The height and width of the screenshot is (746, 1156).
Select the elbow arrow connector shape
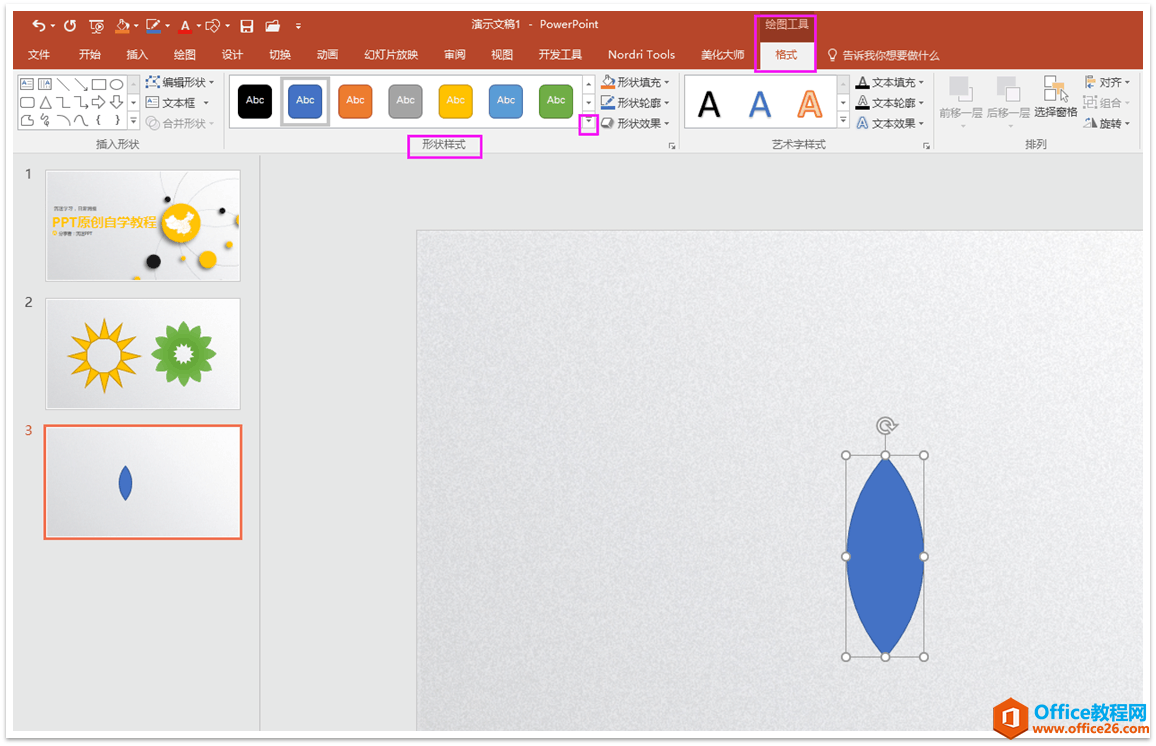pyautogui.click(x=81, y=102)
